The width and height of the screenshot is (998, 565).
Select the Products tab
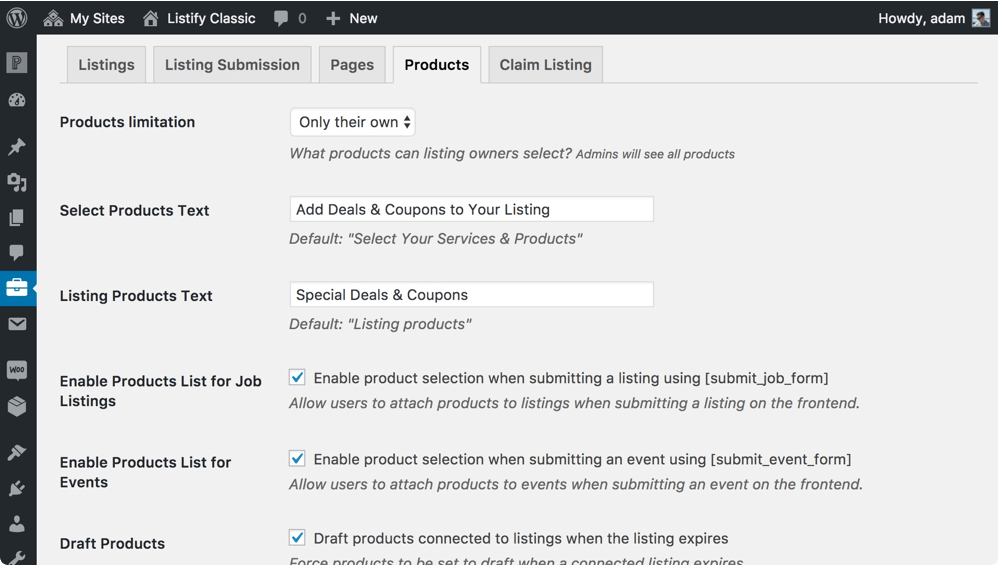(437, 65)
